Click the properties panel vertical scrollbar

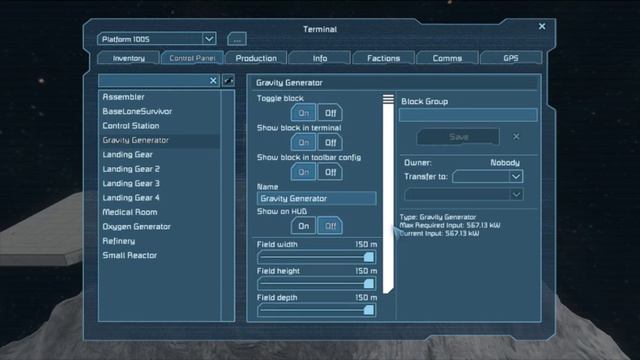(x=388, y=194)
